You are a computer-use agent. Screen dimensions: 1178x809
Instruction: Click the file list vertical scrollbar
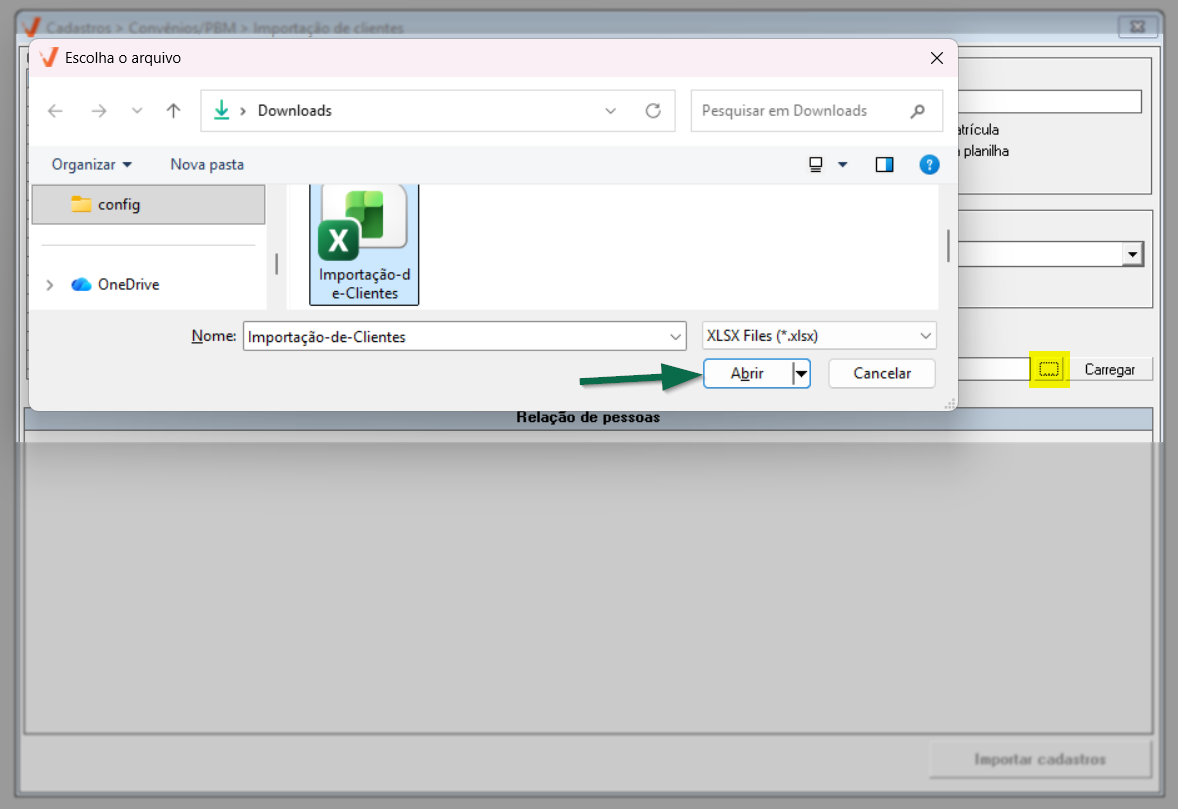[948, 246]
